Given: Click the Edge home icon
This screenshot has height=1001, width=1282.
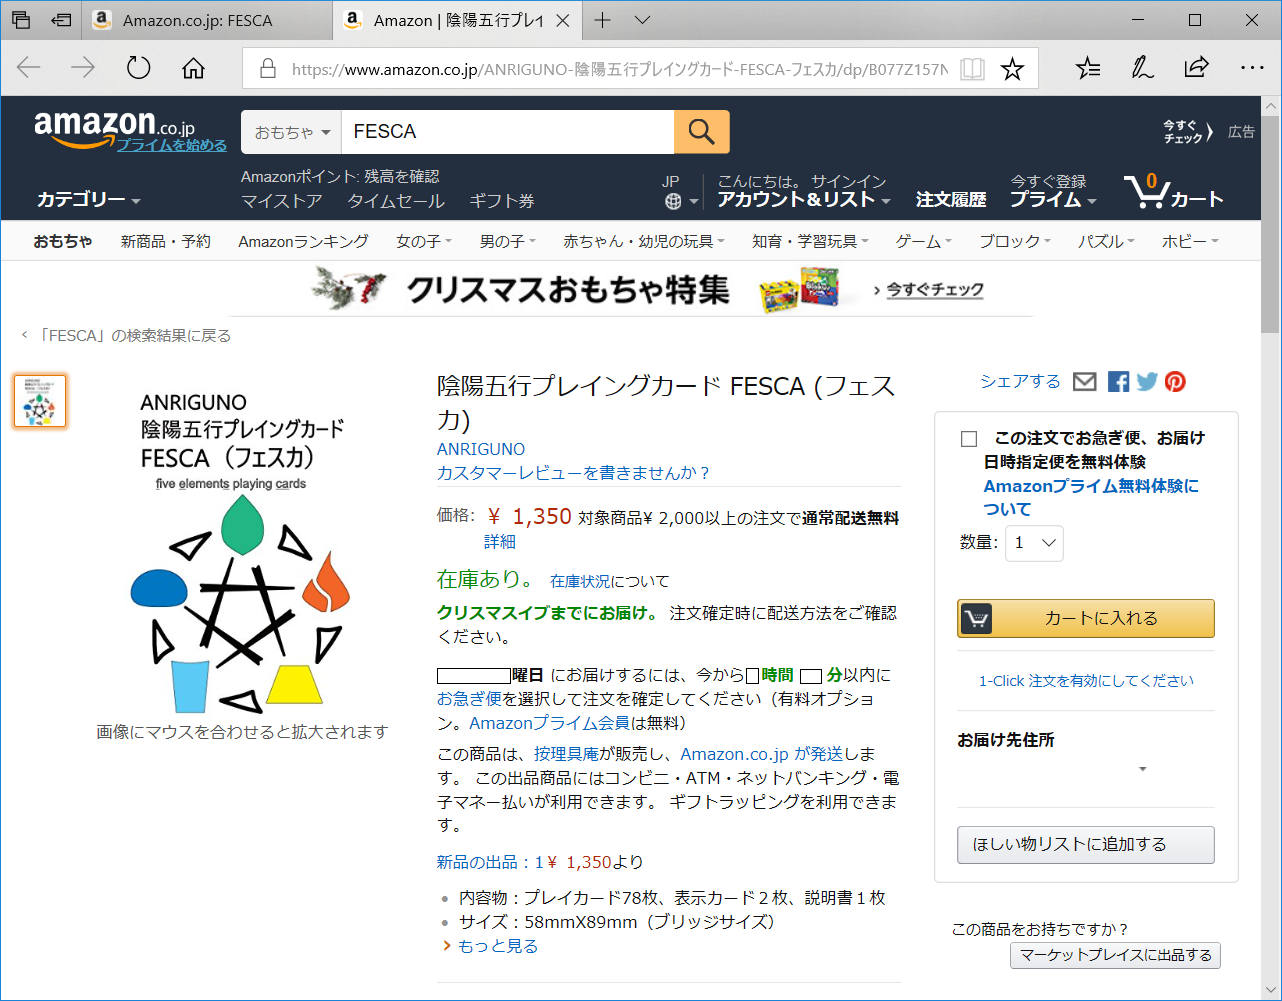Looking at the screenshot, I should click(x=193, y=68).
